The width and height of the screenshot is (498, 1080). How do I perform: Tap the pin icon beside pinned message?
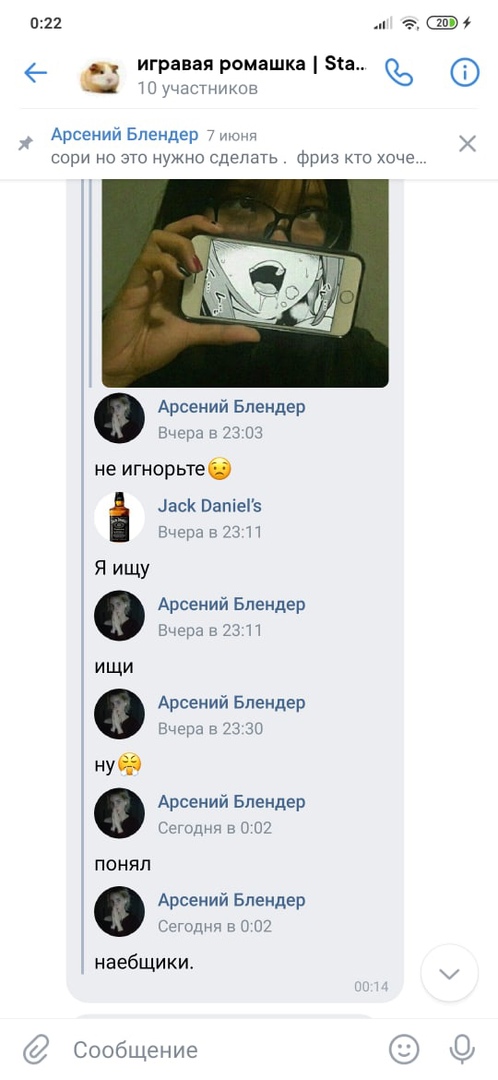point(26,144)
